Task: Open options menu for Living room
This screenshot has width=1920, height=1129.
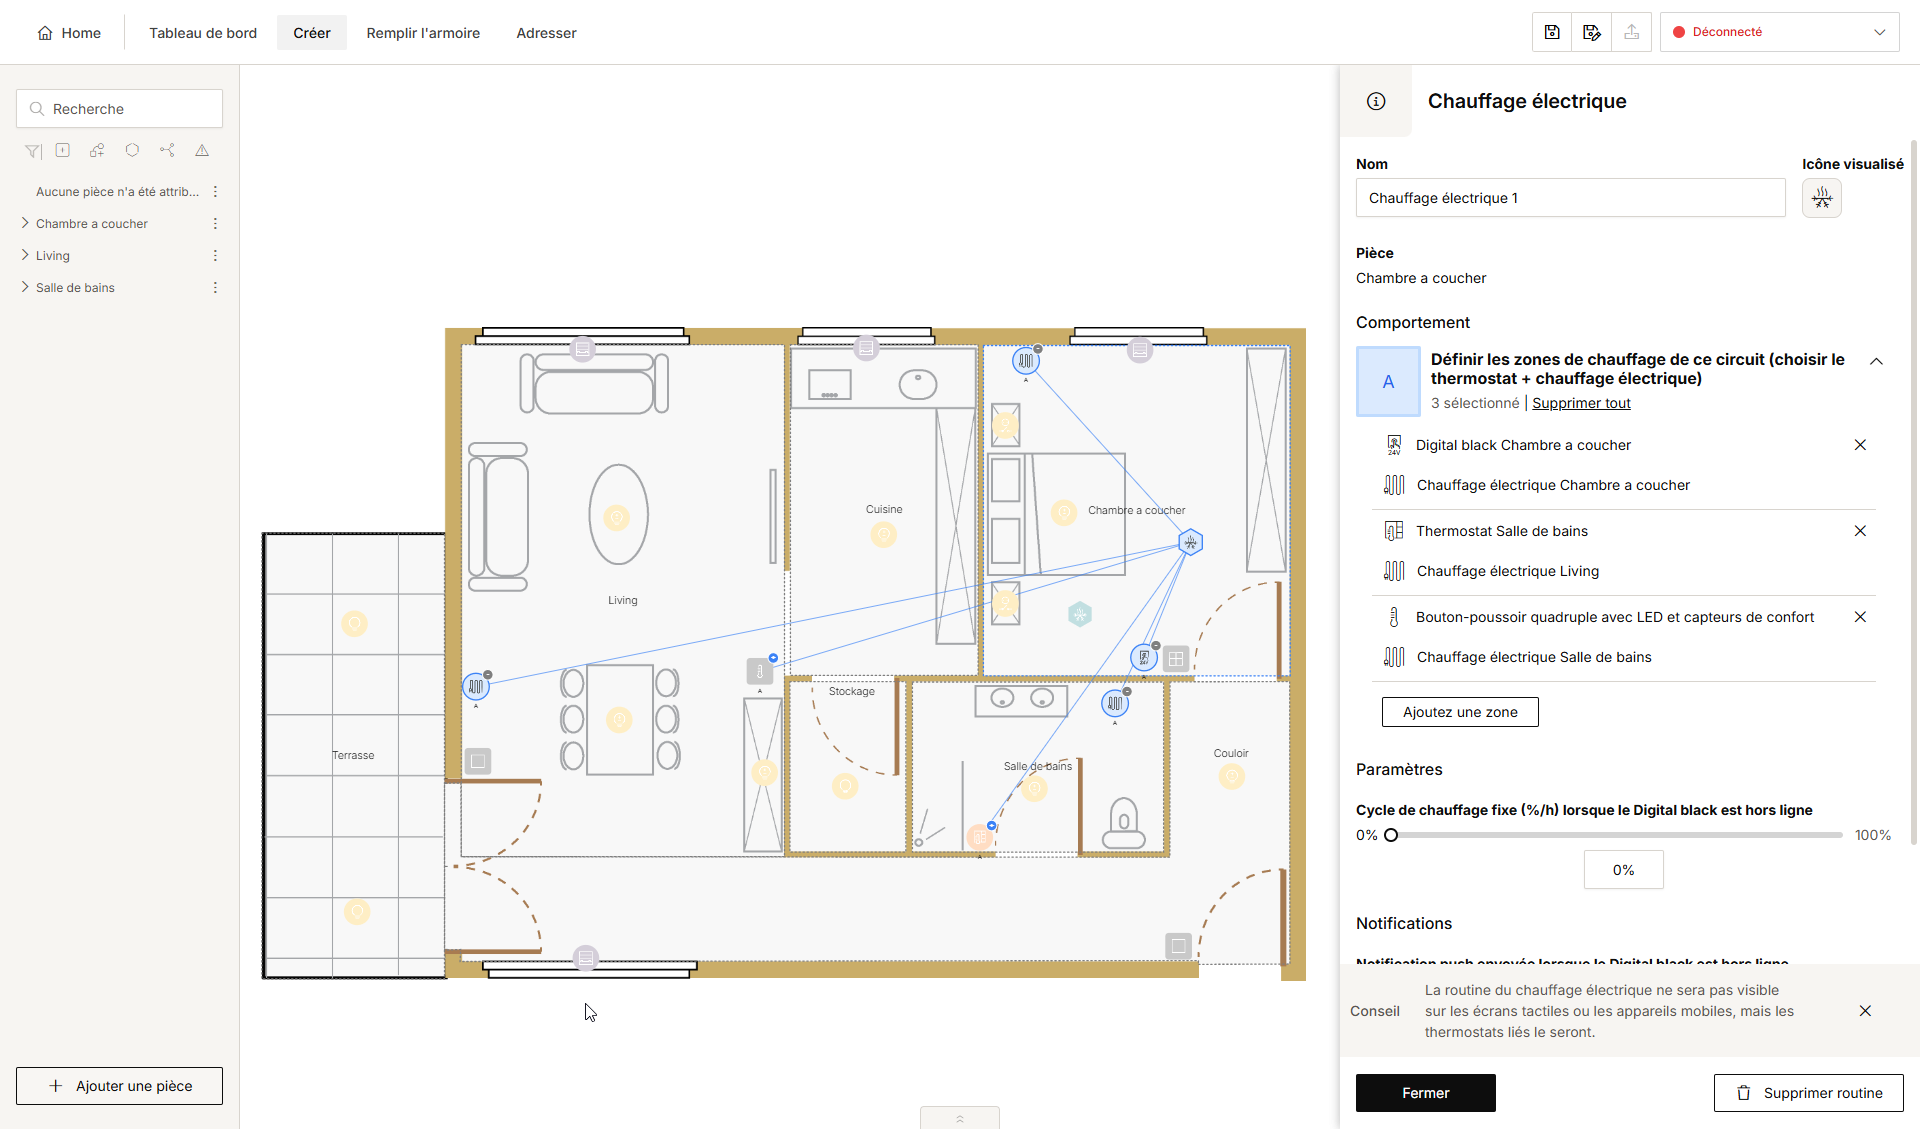Action: 215,255
